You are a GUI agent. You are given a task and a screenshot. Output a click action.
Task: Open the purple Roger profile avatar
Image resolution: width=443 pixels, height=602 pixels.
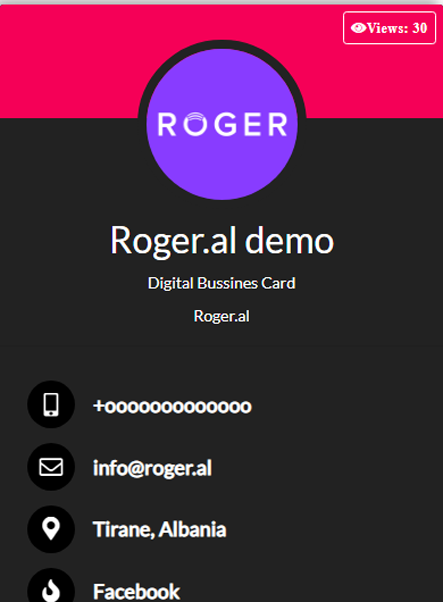tap(222, 124)
